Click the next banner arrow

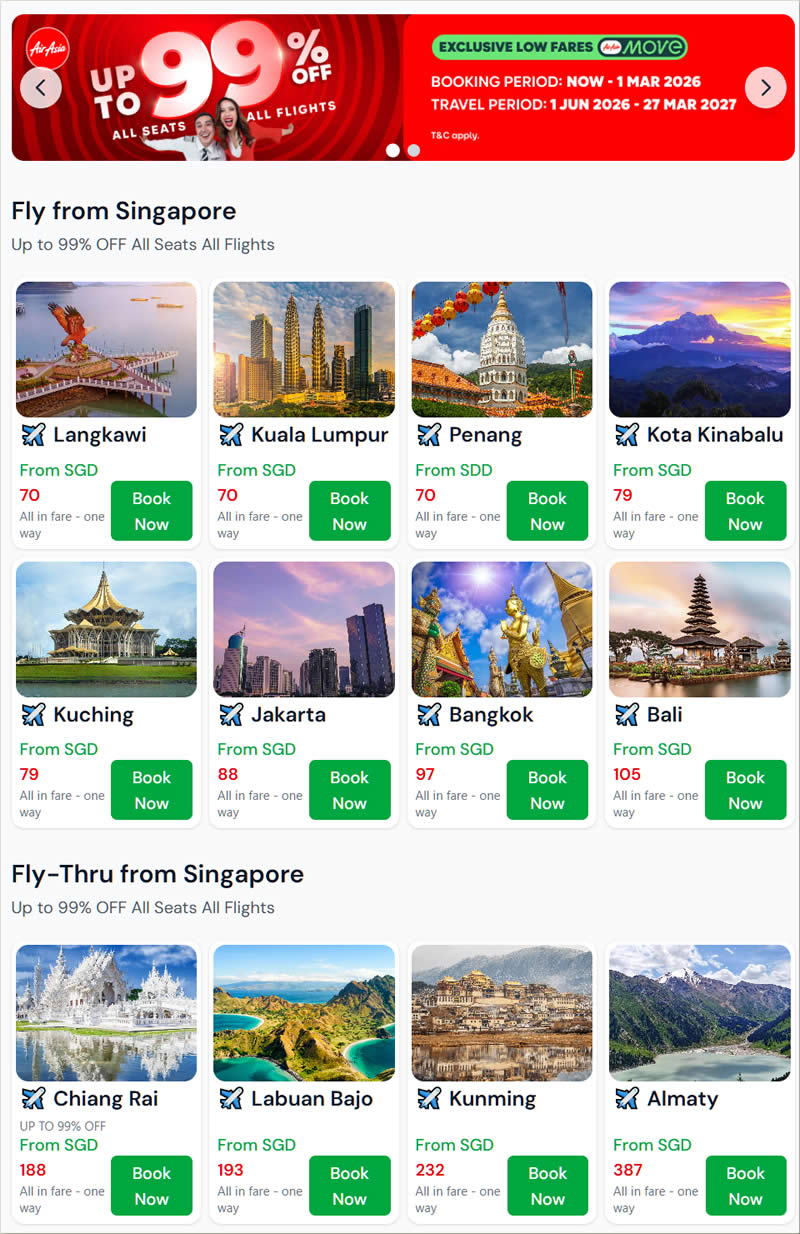[766, 88]
